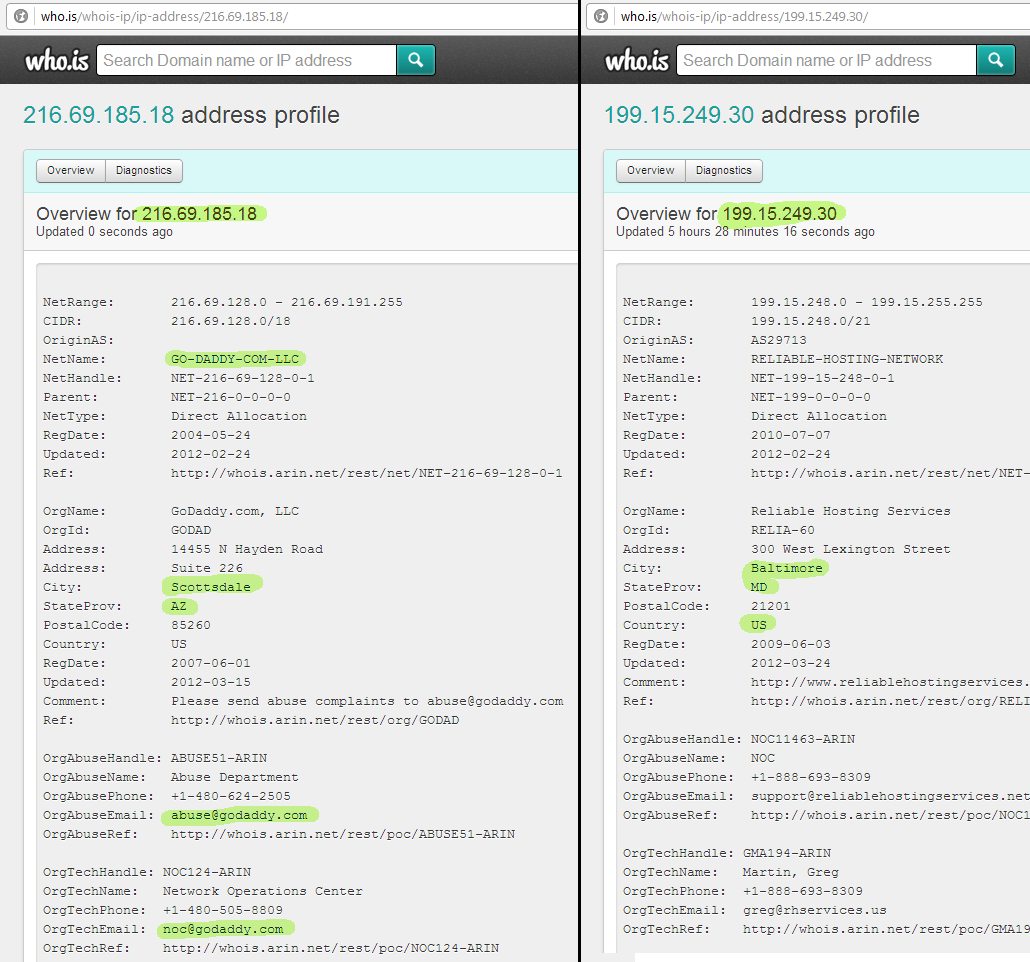Click the right NetRange 199.15.248.0 - 199.15.255.255
This screenshot has height=962, width=1030.
pyautogui.click(x=867, y=302)
